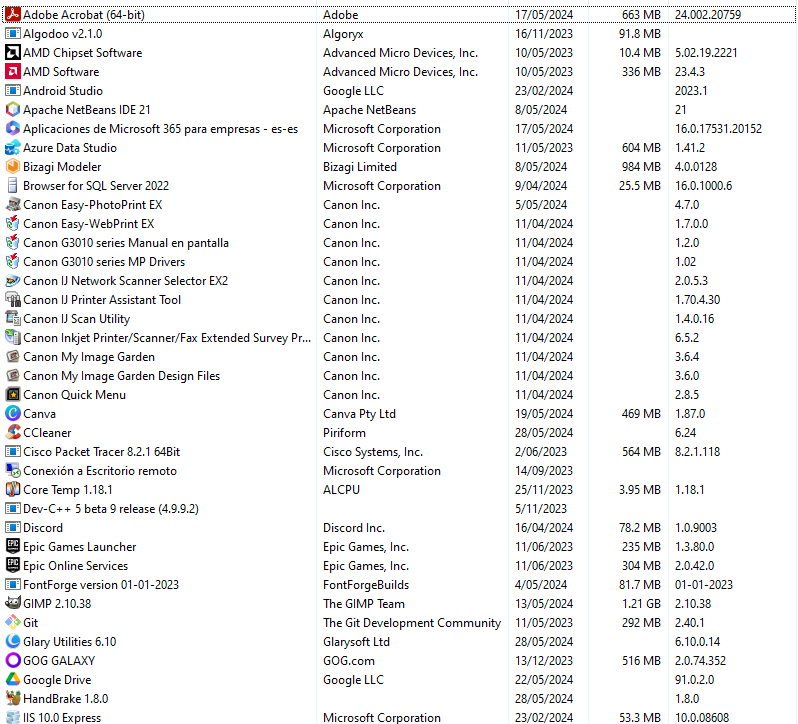This screenshot has height=724, width=798.
Task: Click the Canon Quick Menu icon
Action: (x=13, y=394)
